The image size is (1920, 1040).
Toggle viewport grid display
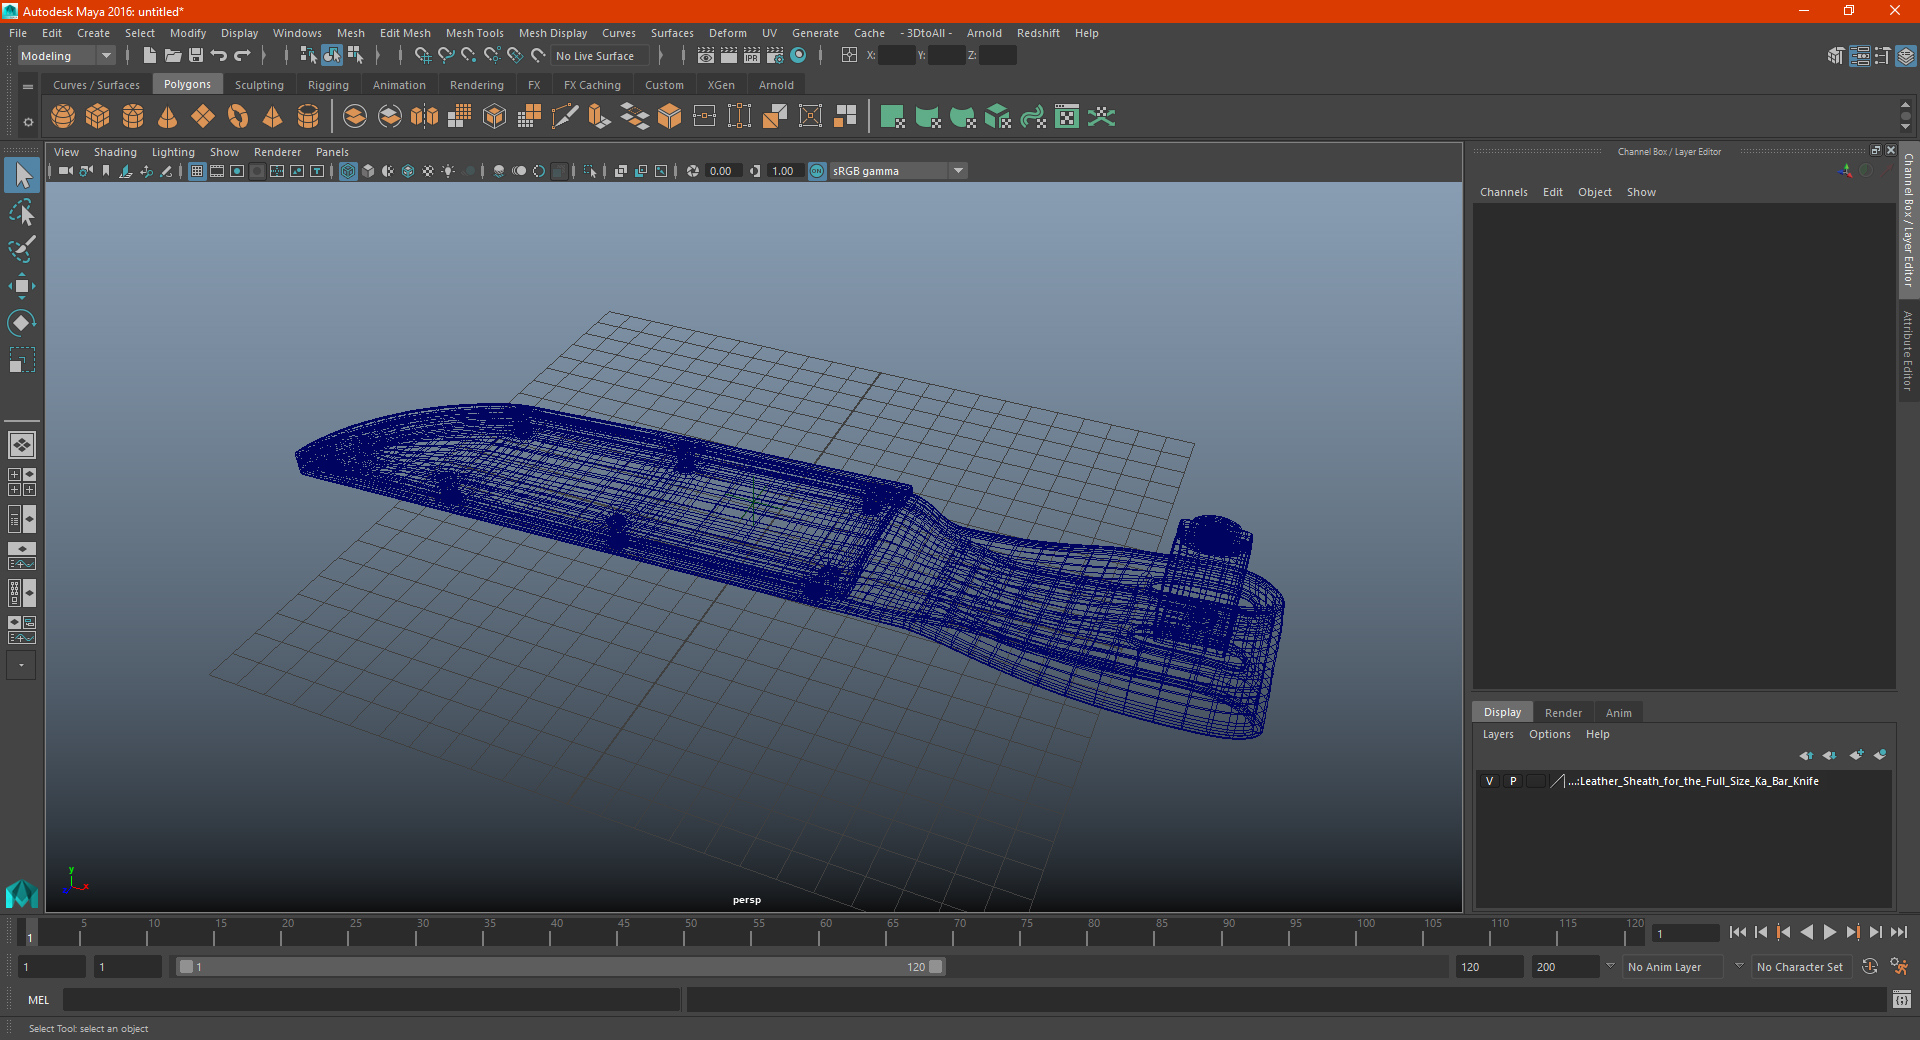pyautogui.click(x=197, y=171)
